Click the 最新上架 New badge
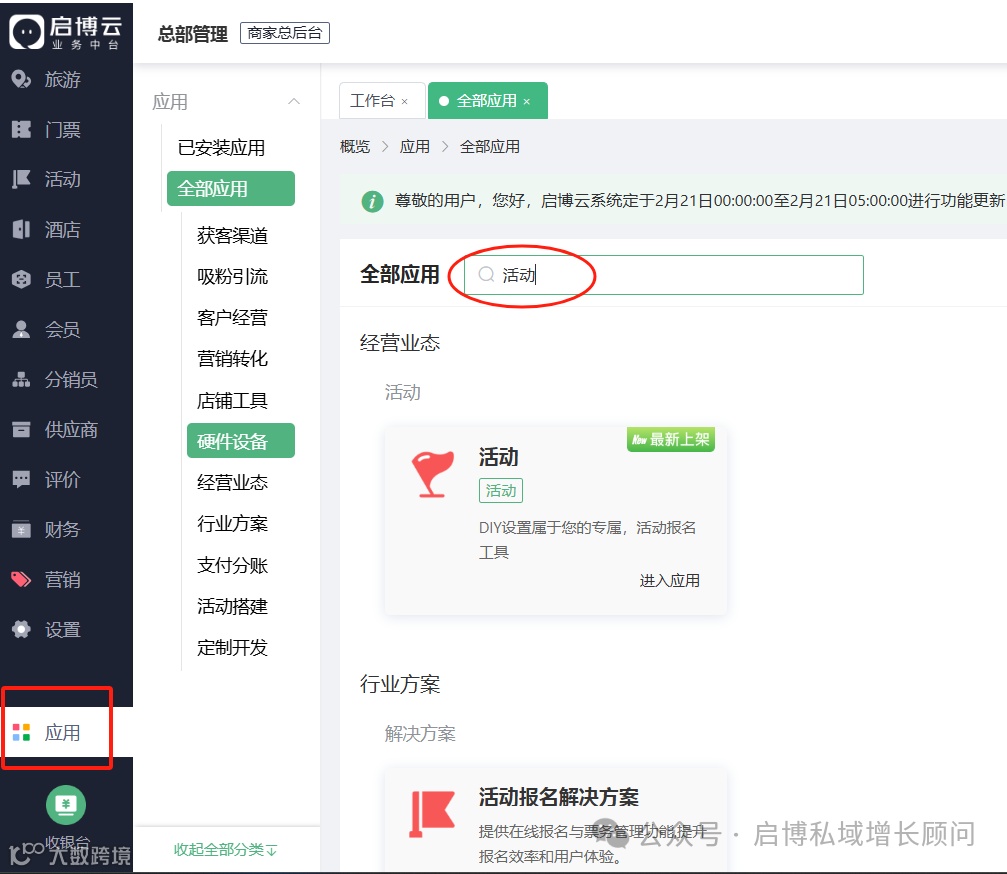1007x874 pixels. [670, 439]
